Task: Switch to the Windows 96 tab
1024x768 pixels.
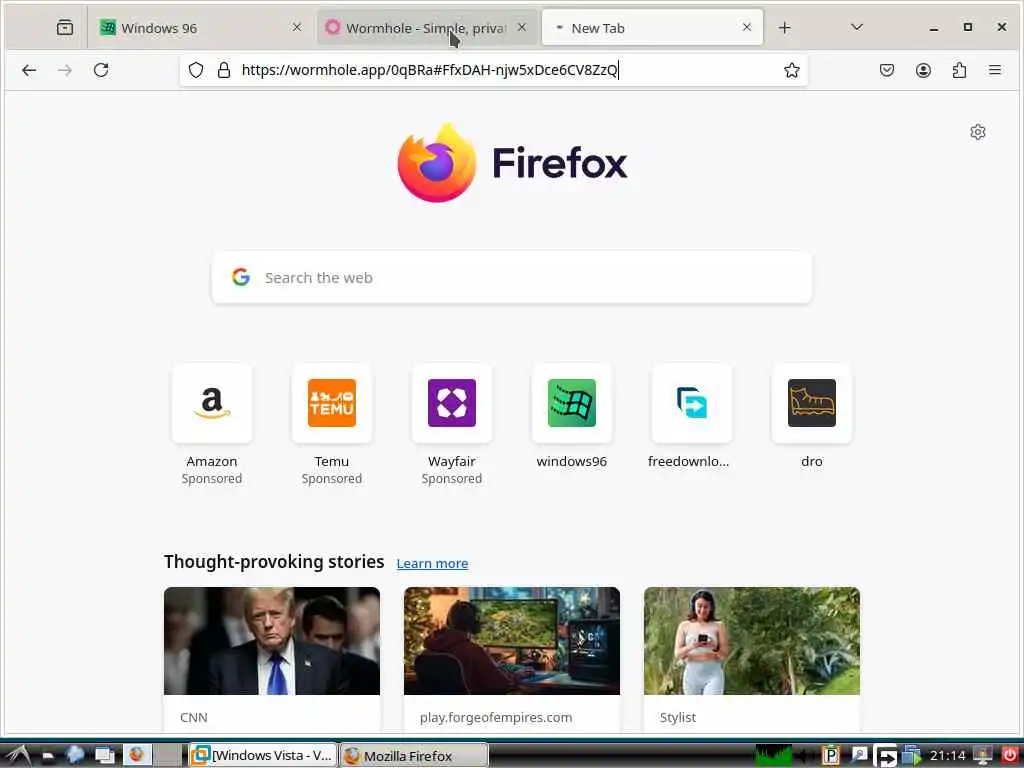Action: click(200, 27)
